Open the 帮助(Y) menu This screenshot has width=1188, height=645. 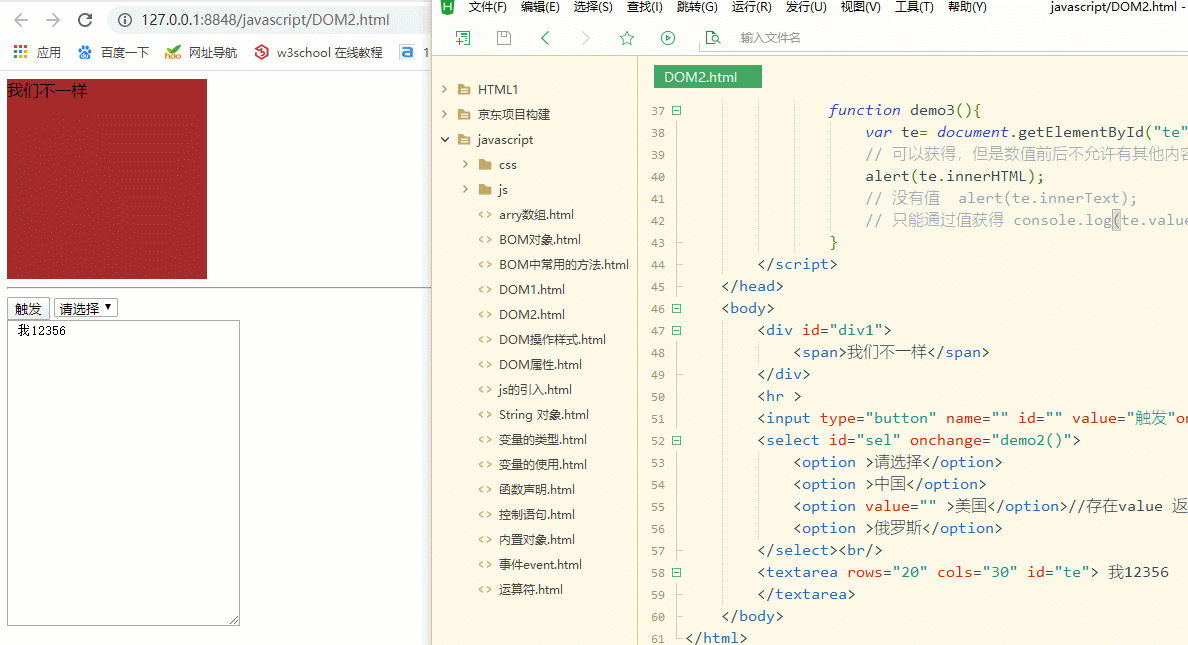point(968,7)
